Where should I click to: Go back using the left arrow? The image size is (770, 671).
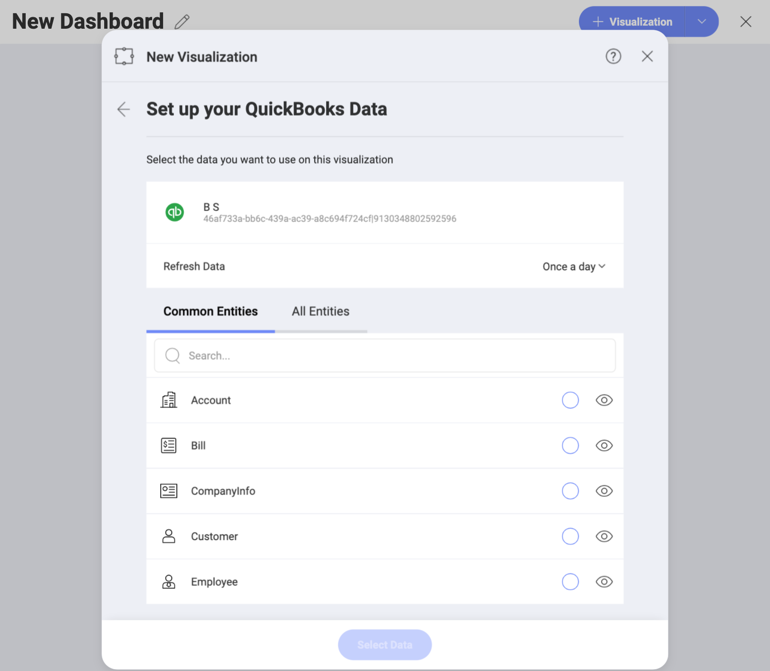[123, 109]
